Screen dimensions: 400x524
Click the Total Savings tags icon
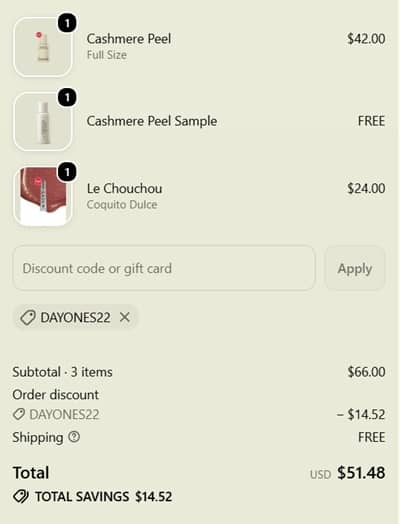[21, 496]
